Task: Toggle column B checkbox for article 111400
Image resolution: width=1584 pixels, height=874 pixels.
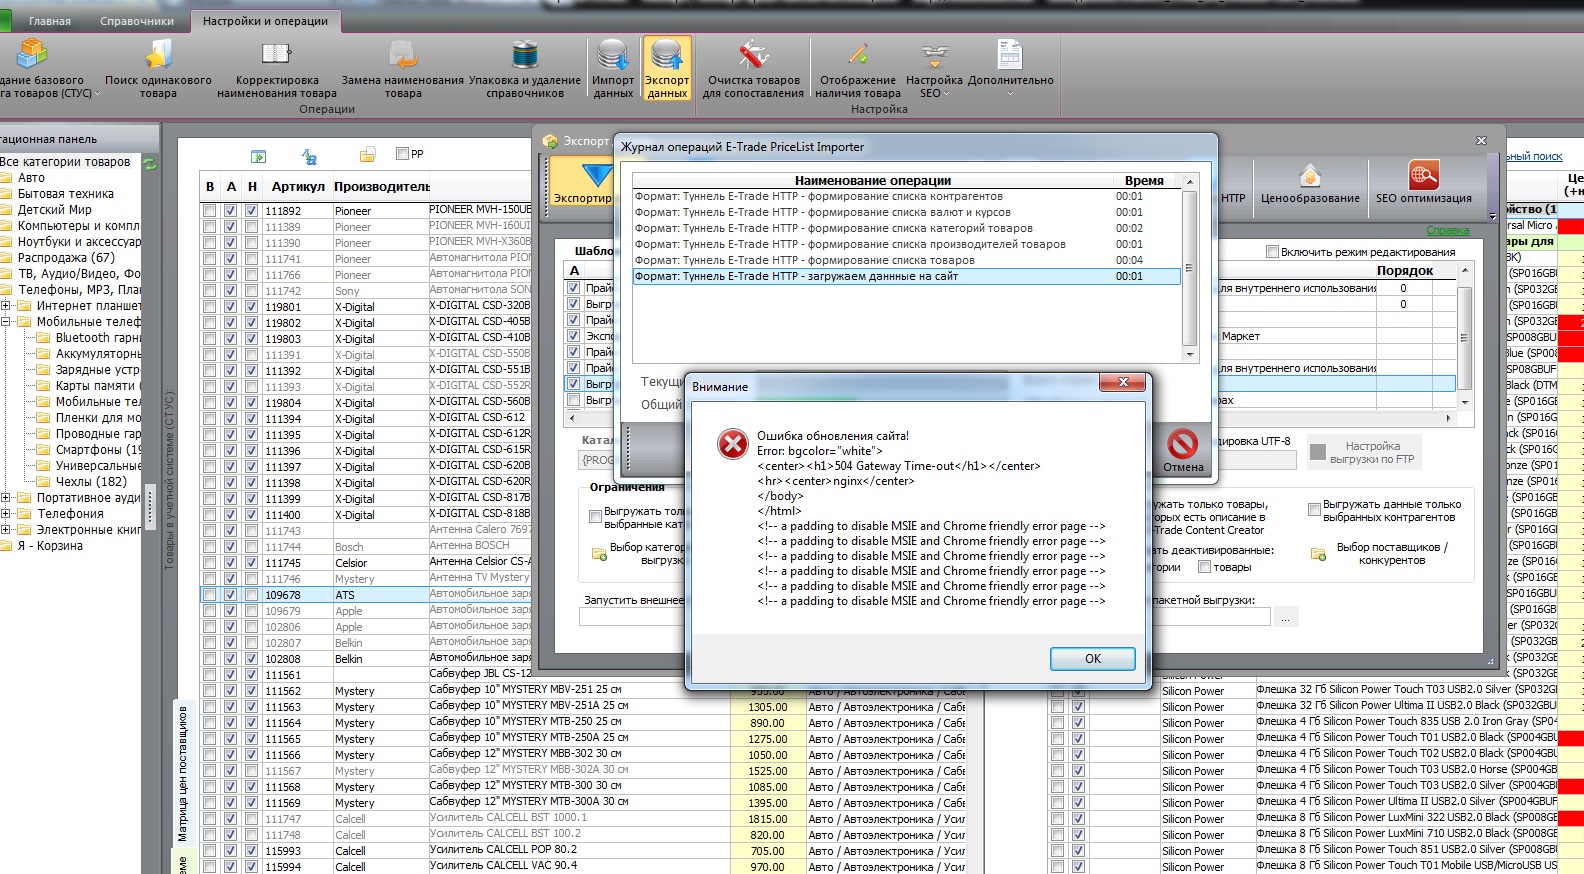Action: (209, 515)
